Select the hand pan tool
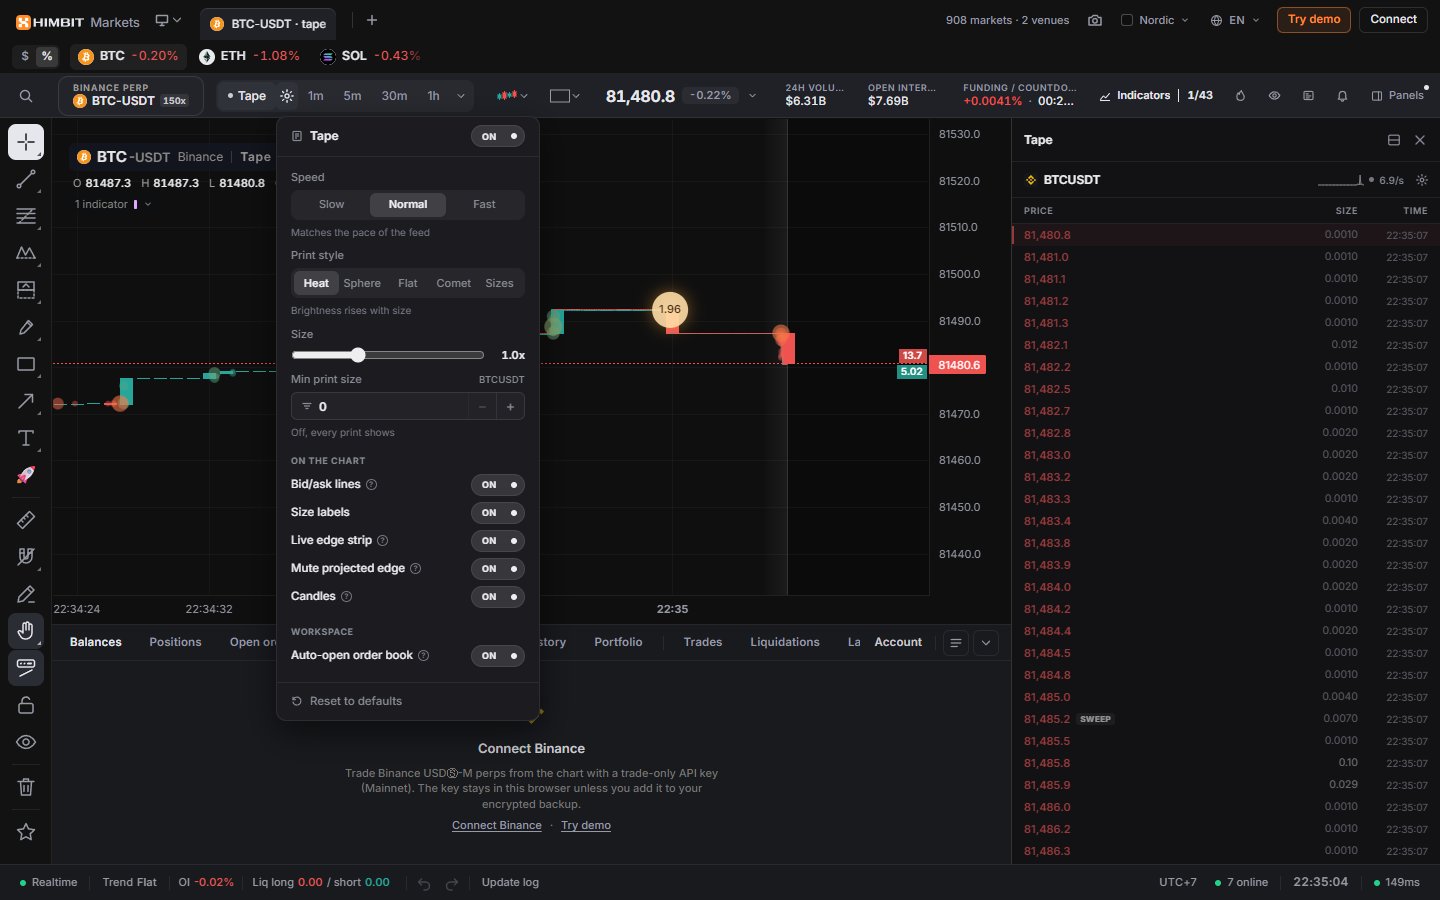 coord(26,630)
